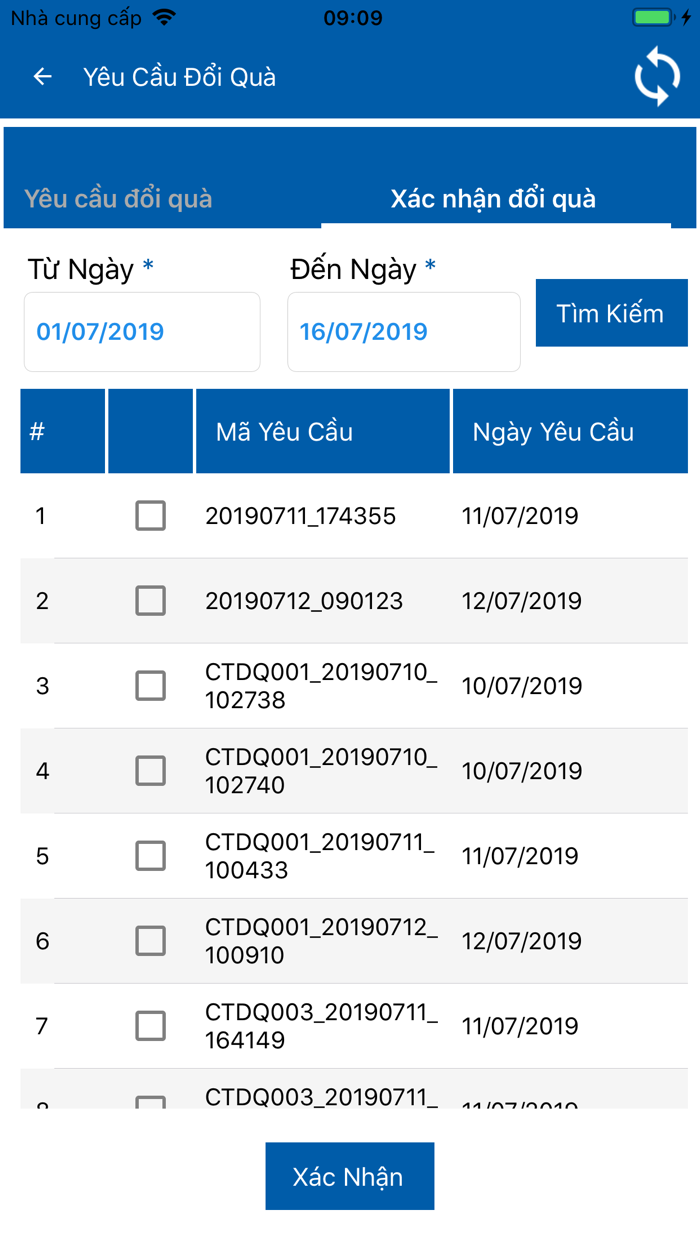
Task: Select checkbox for CTDQ003_20190711_164149
Action: coord(150,1026)
